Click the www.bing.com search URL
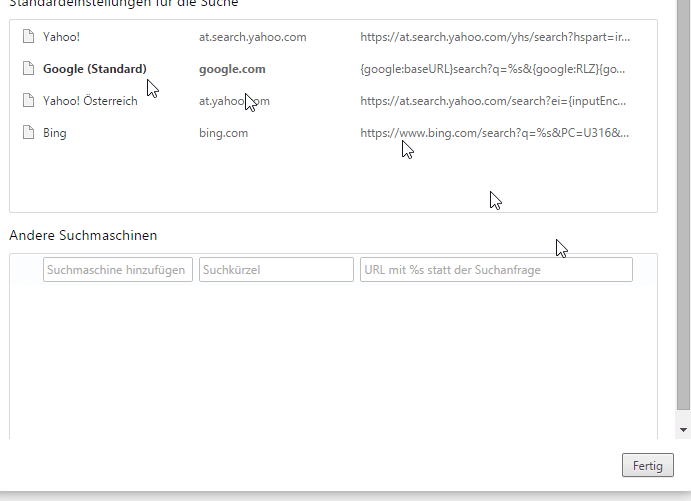The width and height of the screenshot is (691, 501). coord(494,133)
